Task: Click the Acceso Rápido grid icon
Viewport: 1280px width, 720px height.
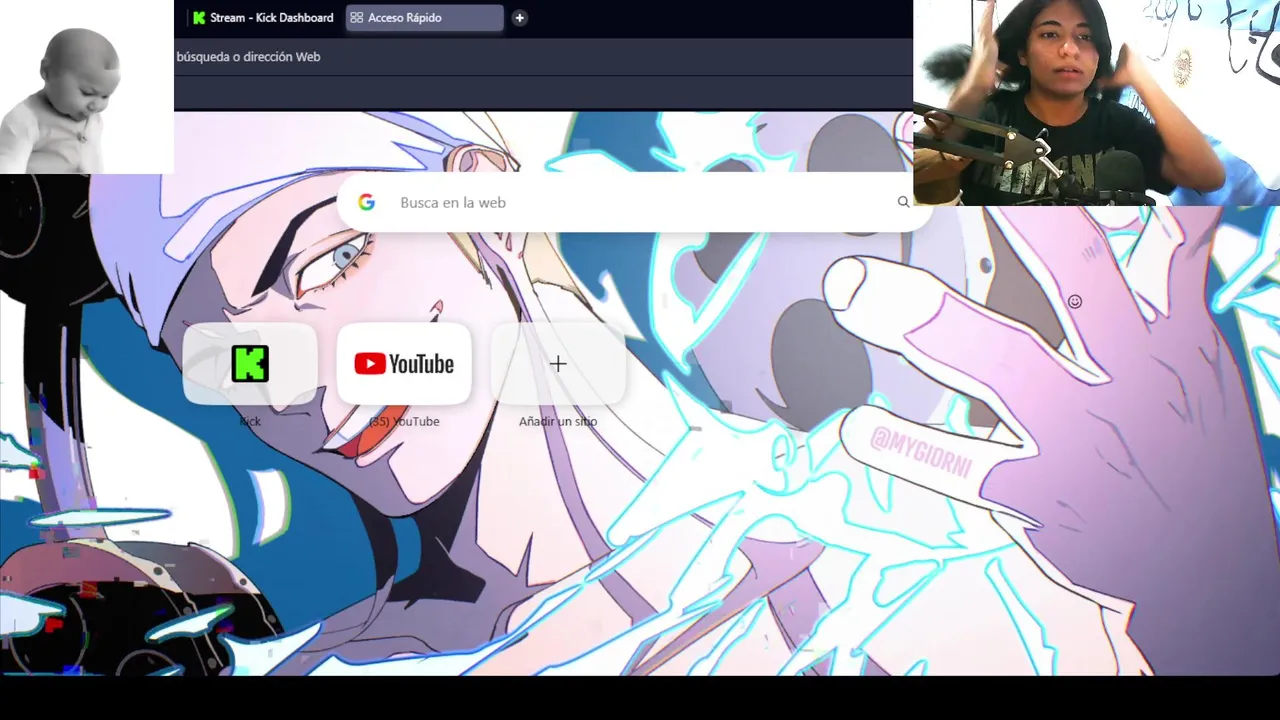Action: pos(356,17)
